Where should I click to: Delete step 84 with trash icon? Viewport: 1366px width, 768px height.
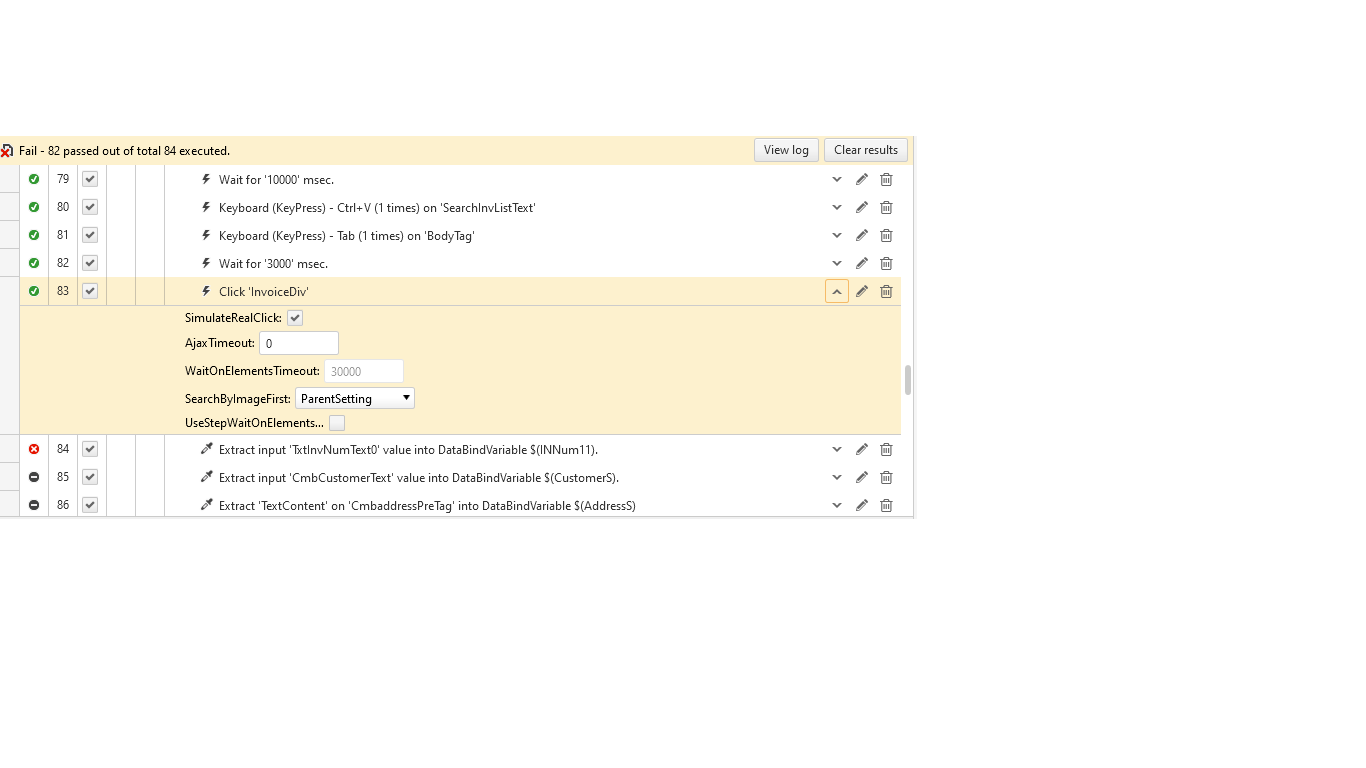coord(886,450)
